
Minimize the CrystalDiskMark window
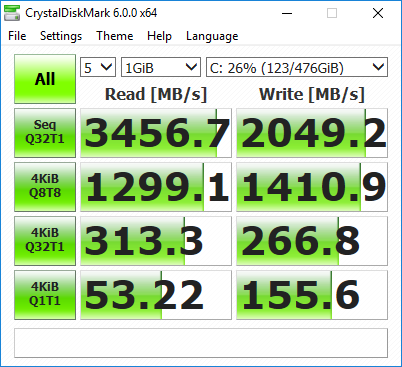click(287, 13)
